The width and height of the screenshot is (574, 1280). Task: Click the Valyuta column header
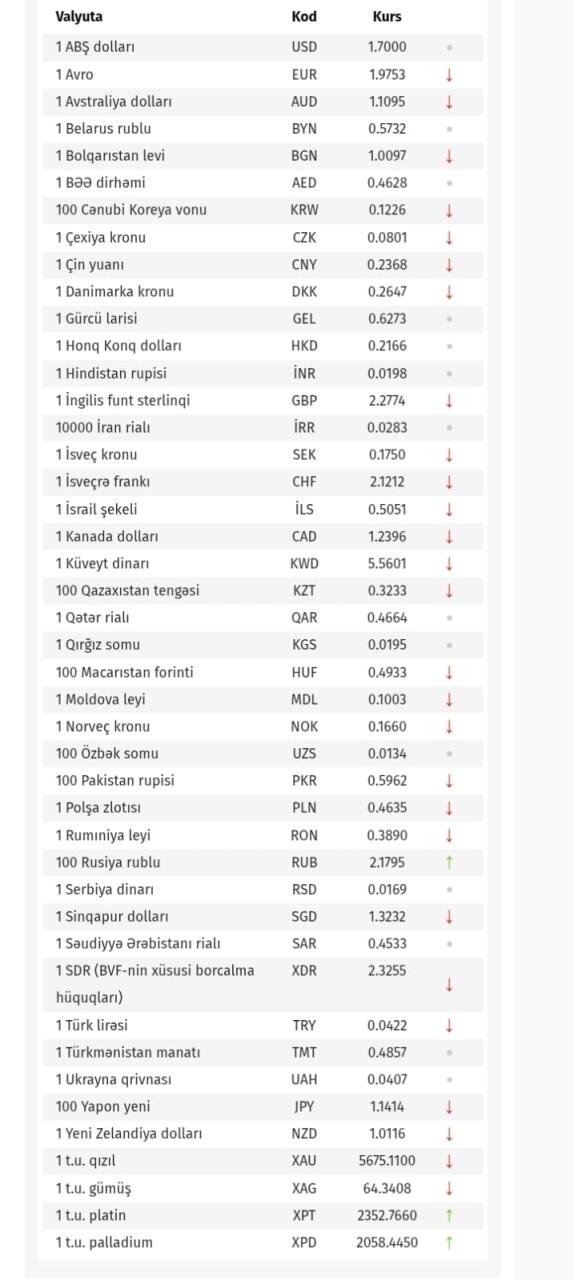[x=79, y=17]
